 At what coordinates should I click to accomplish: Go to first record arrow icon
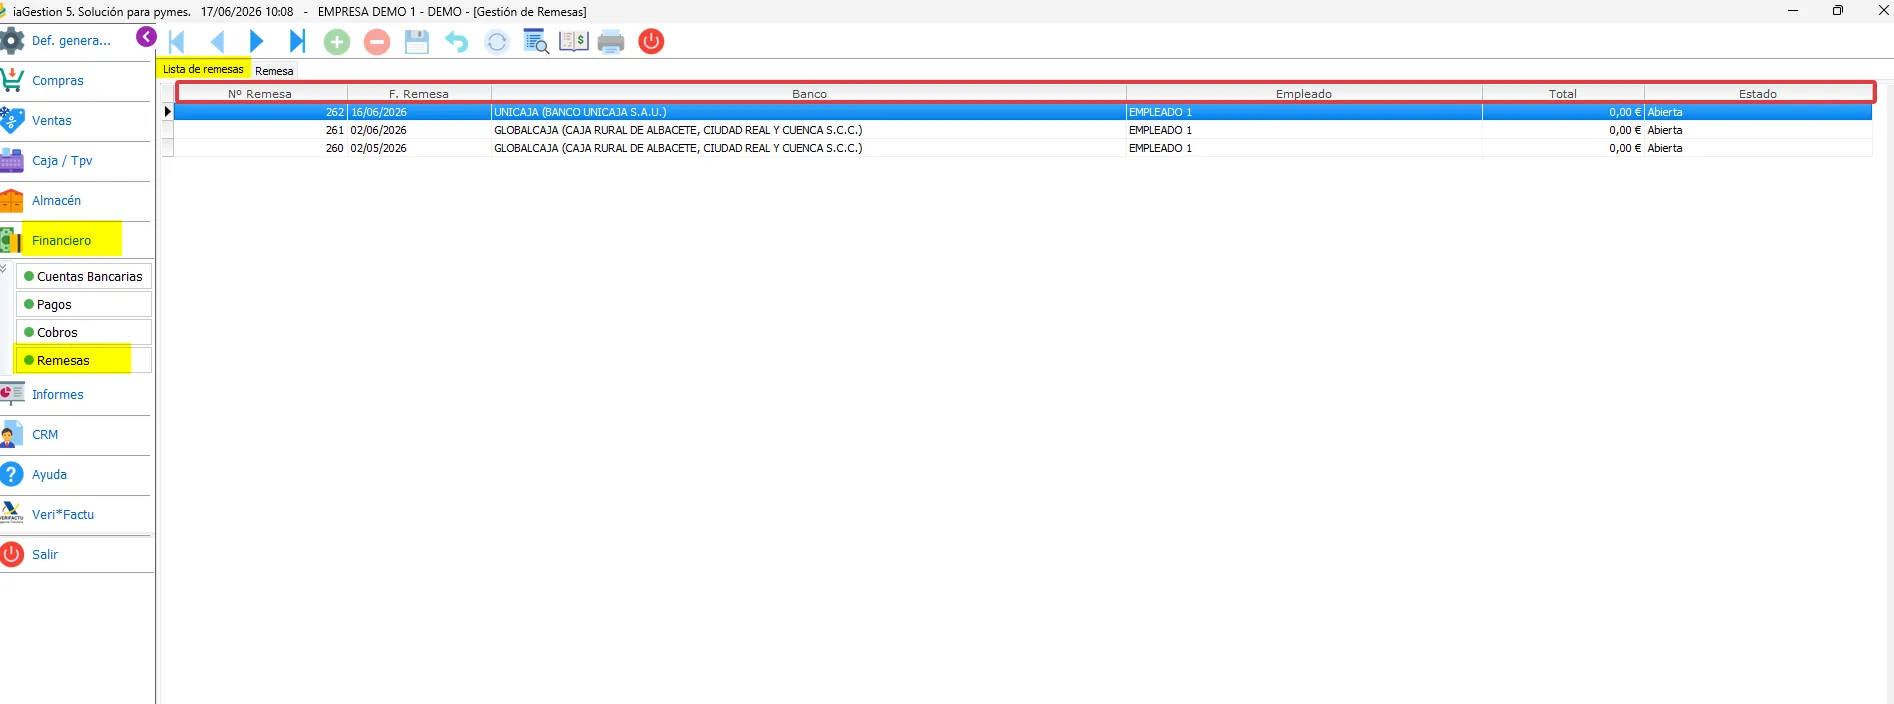[x=177, y=41]
